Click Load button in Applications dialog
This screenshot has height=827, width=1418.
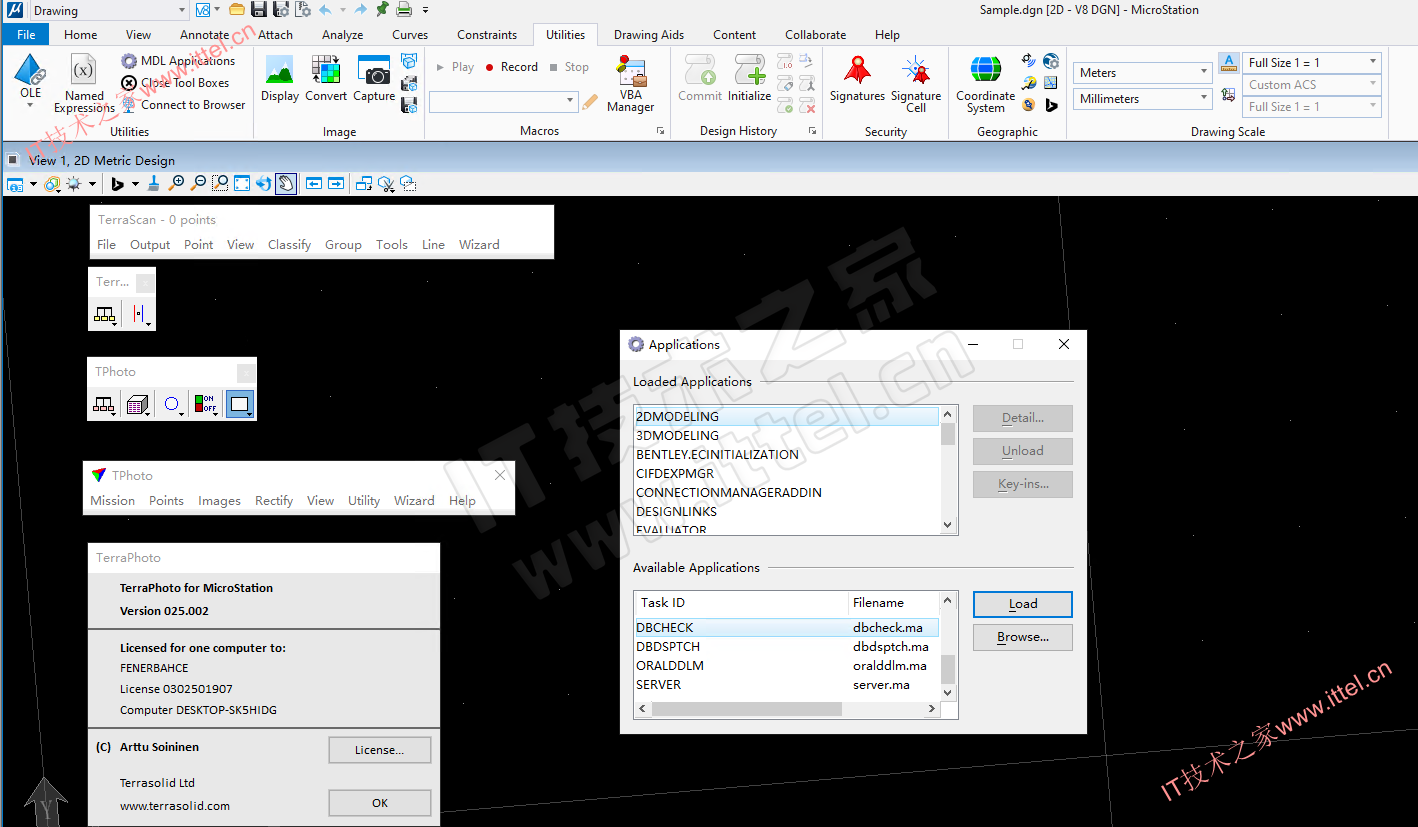coord(1023,604)
